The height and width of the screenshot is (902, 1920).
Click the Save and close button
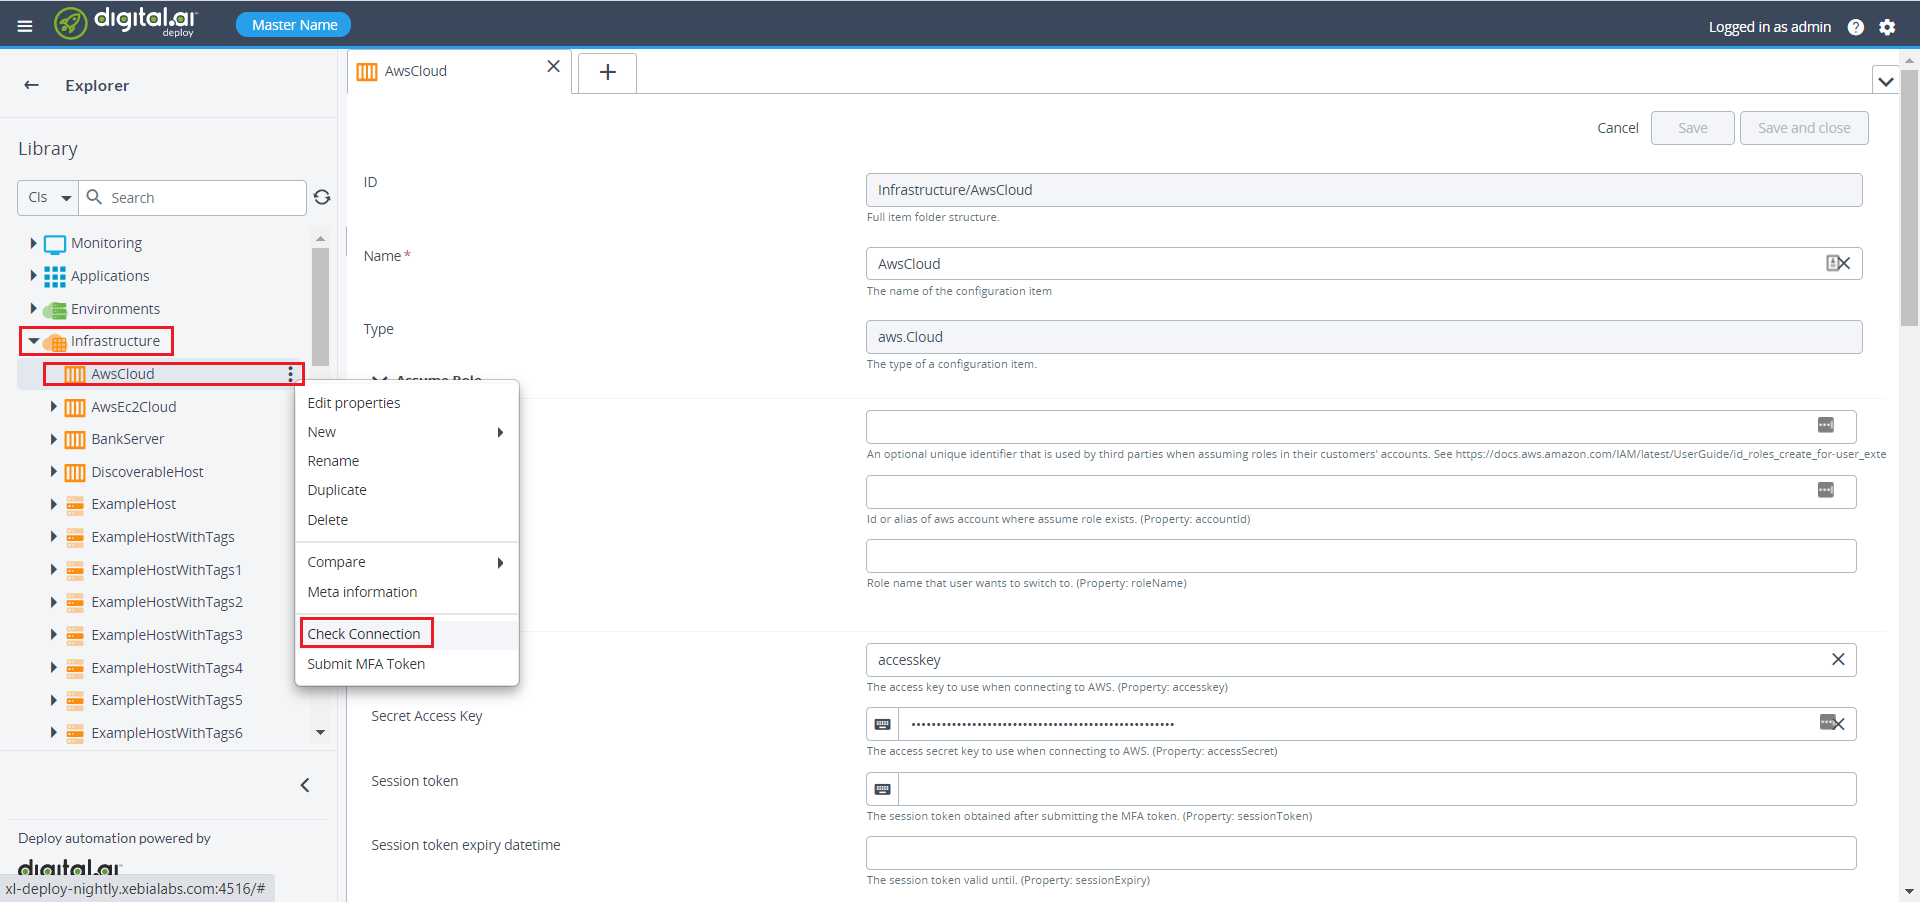(1803, 127)
